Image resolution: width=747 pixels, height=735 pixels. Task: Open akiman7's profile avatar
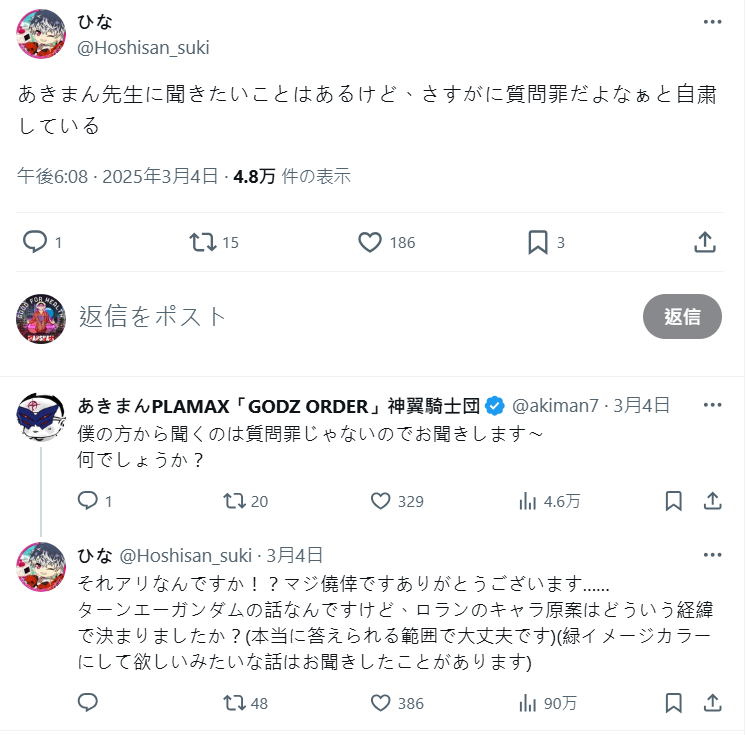point(42,417)
